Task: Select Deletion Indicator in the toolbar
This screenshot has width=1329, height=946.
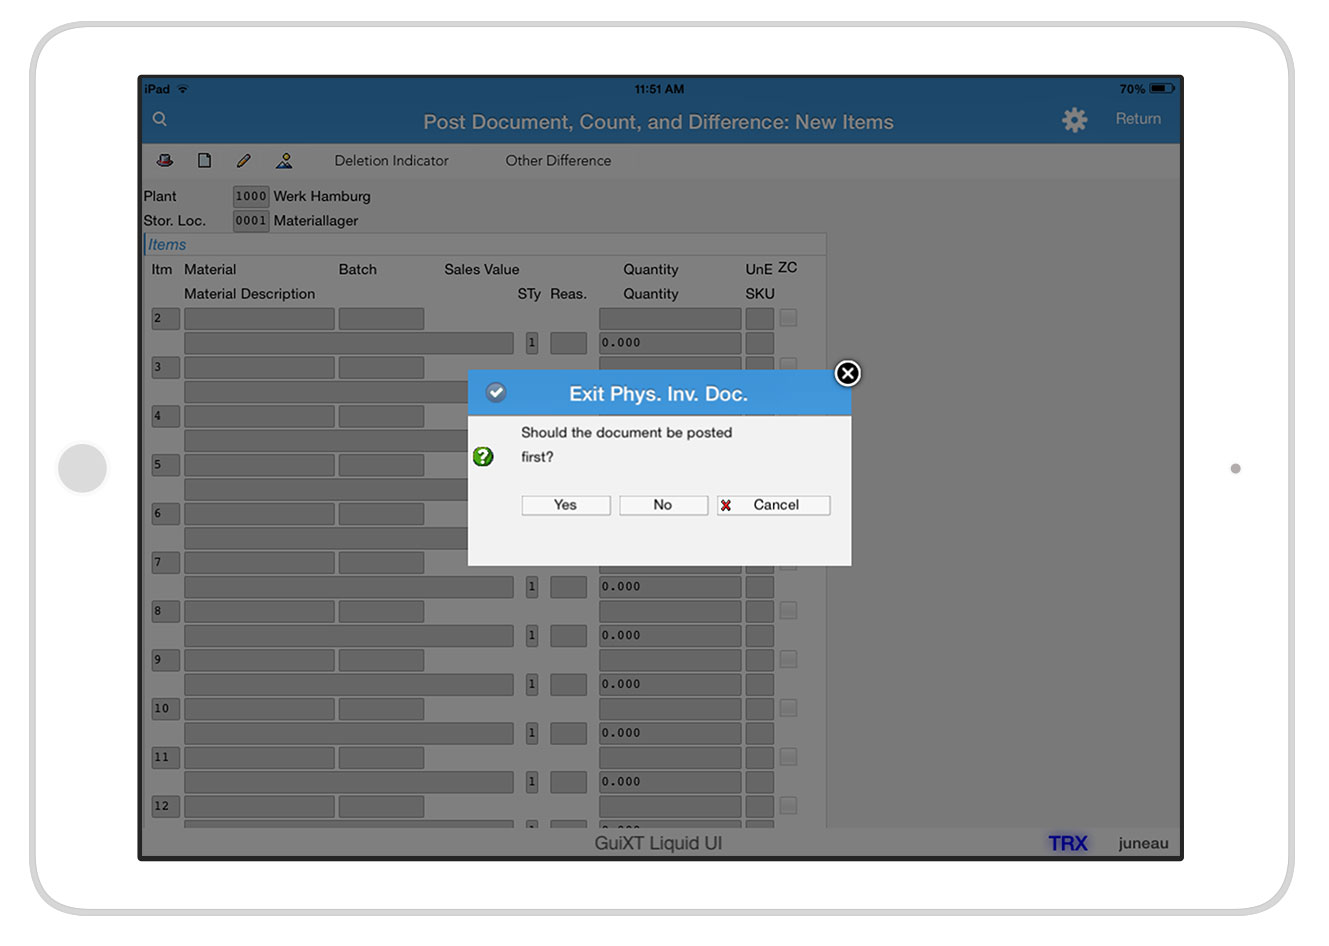Action: 391,160
